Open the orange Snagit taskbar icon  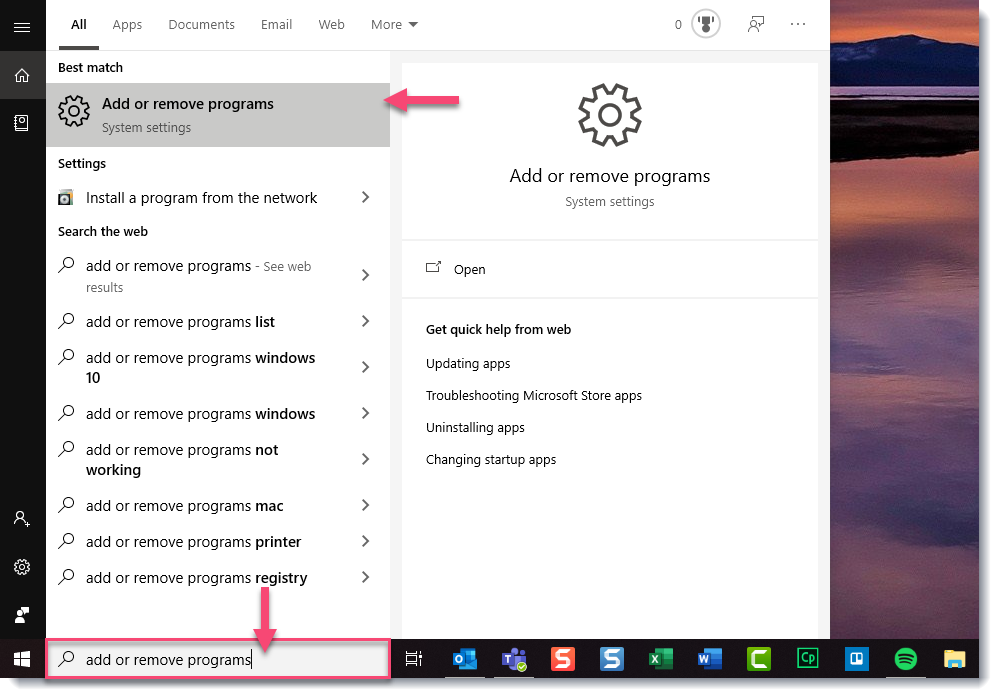tap(563, 659)
